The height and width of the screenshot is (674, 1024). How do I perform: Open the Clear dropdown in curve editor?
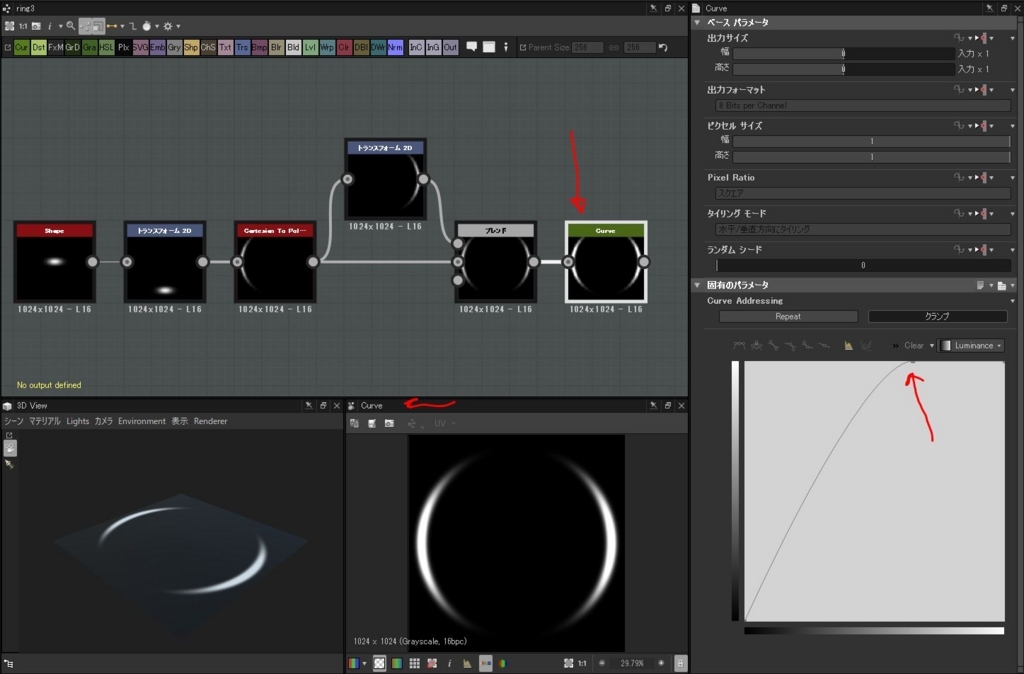pos(919,345)
